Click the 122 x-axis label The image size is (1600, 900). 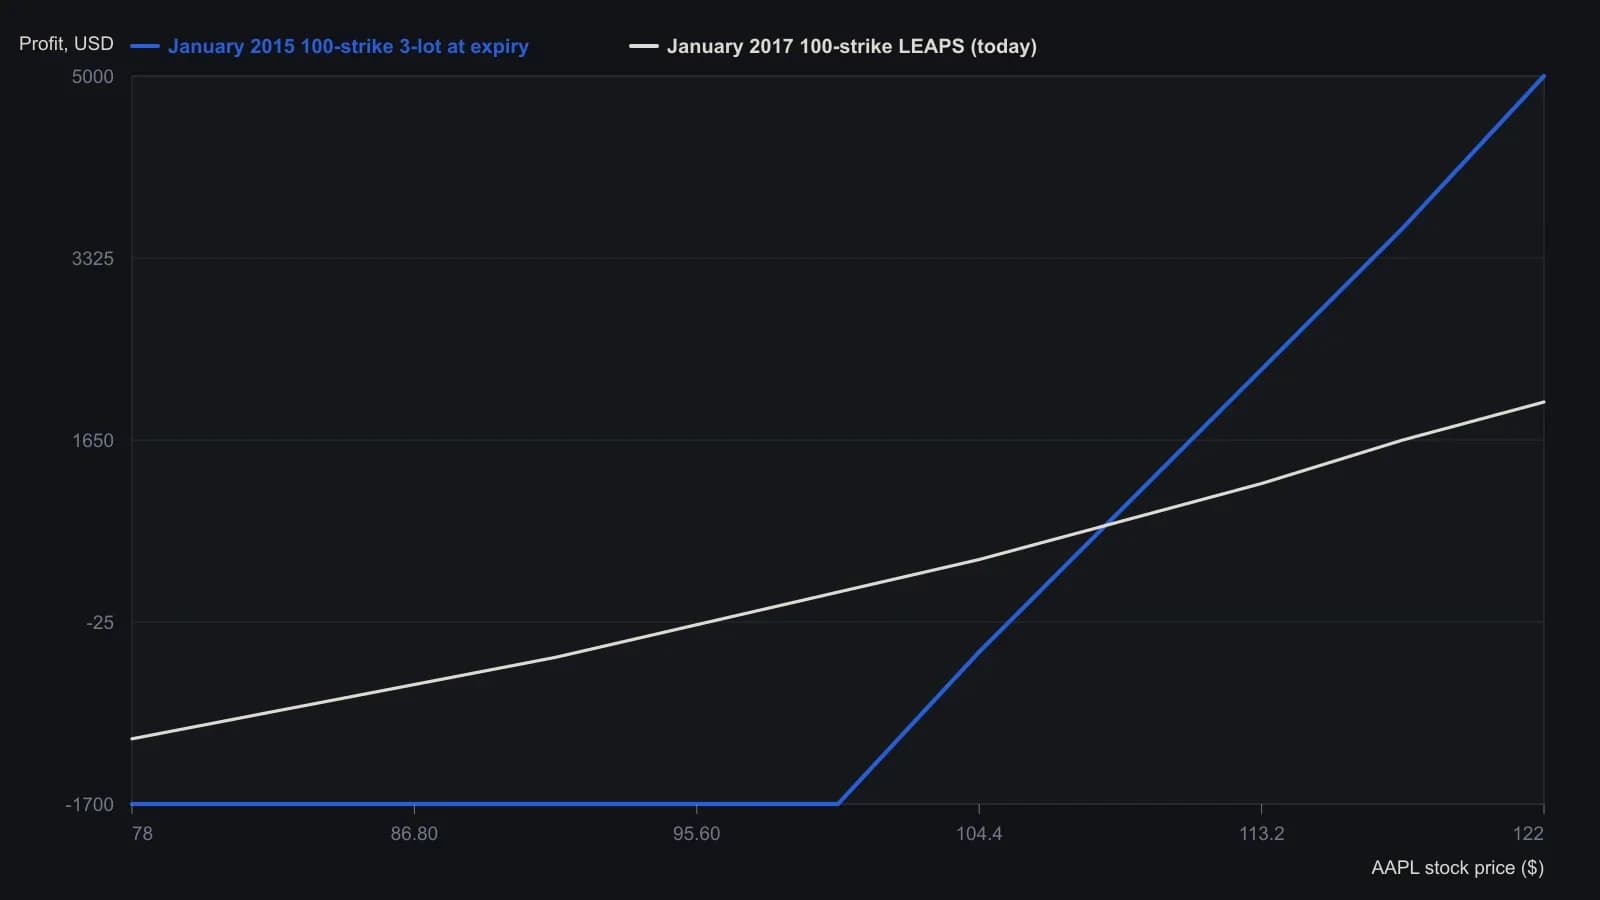tap(1528, 834)
